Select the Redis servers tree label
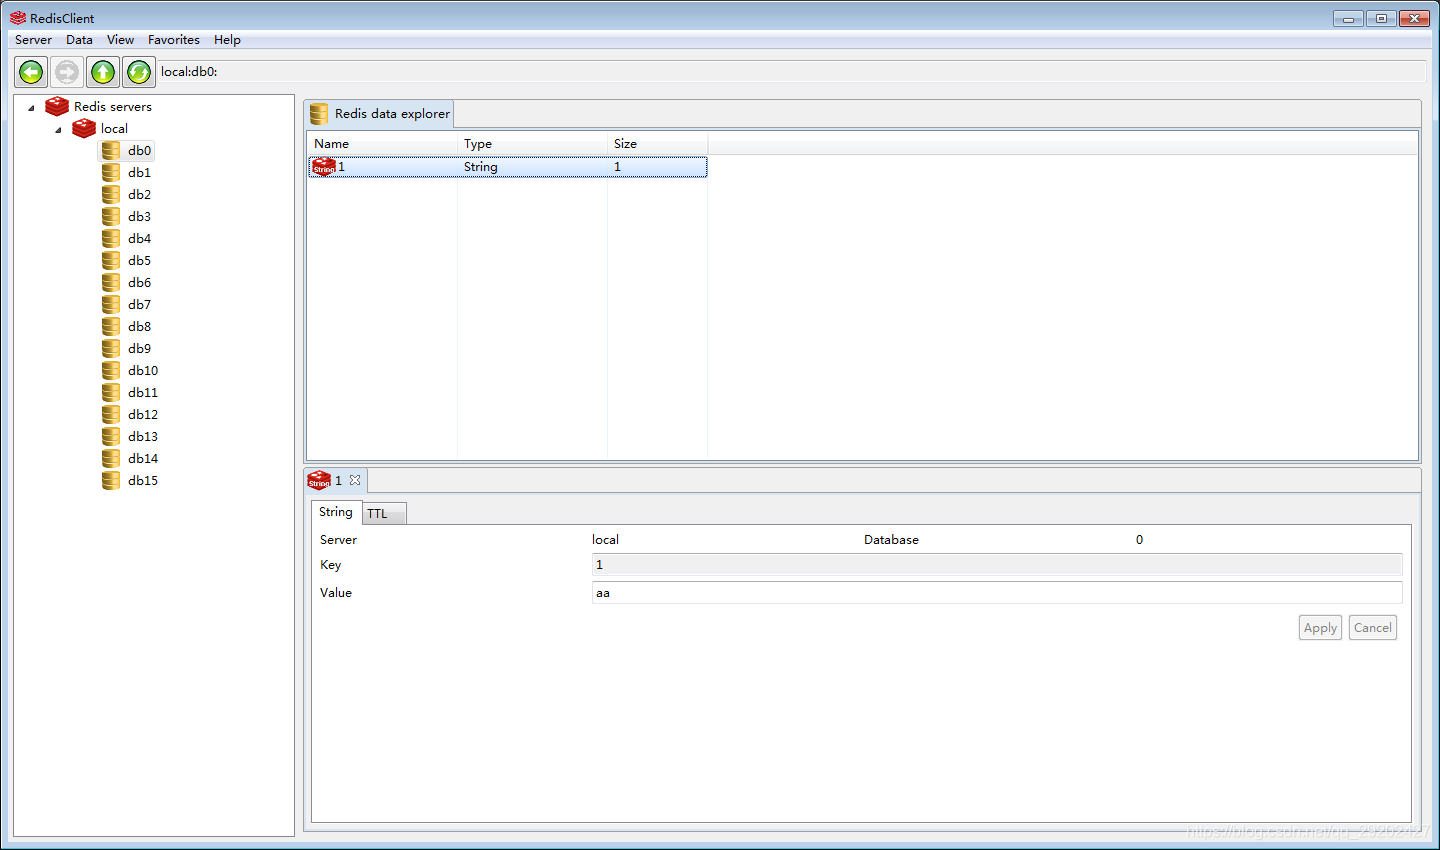The image size is (1440, 850). point(113,107)
